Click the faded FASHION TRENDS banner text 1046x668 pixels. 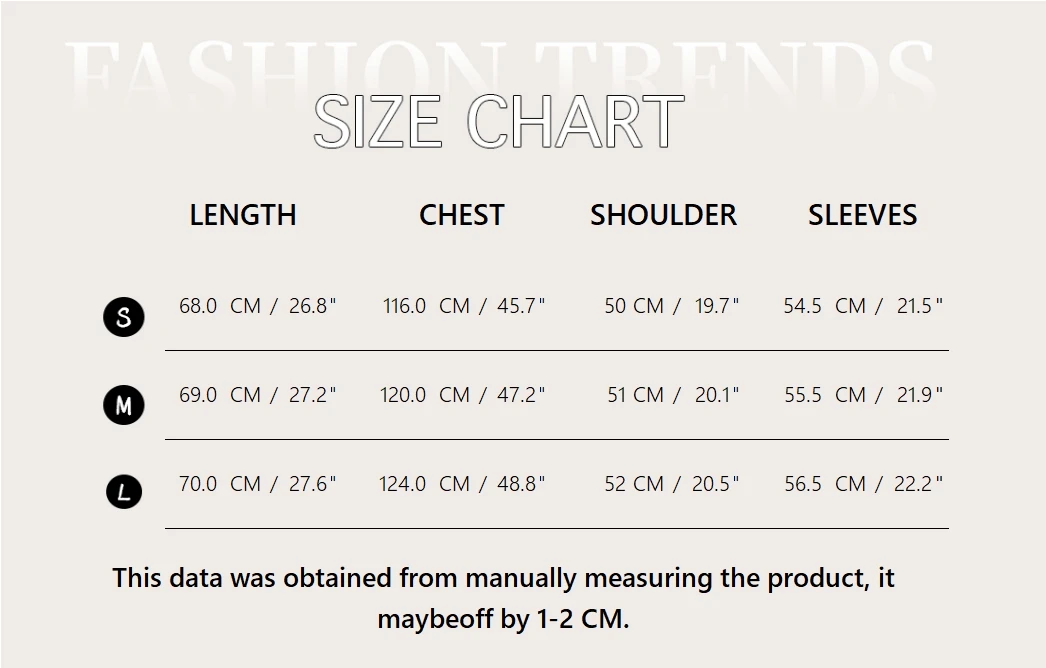point(500,70)
